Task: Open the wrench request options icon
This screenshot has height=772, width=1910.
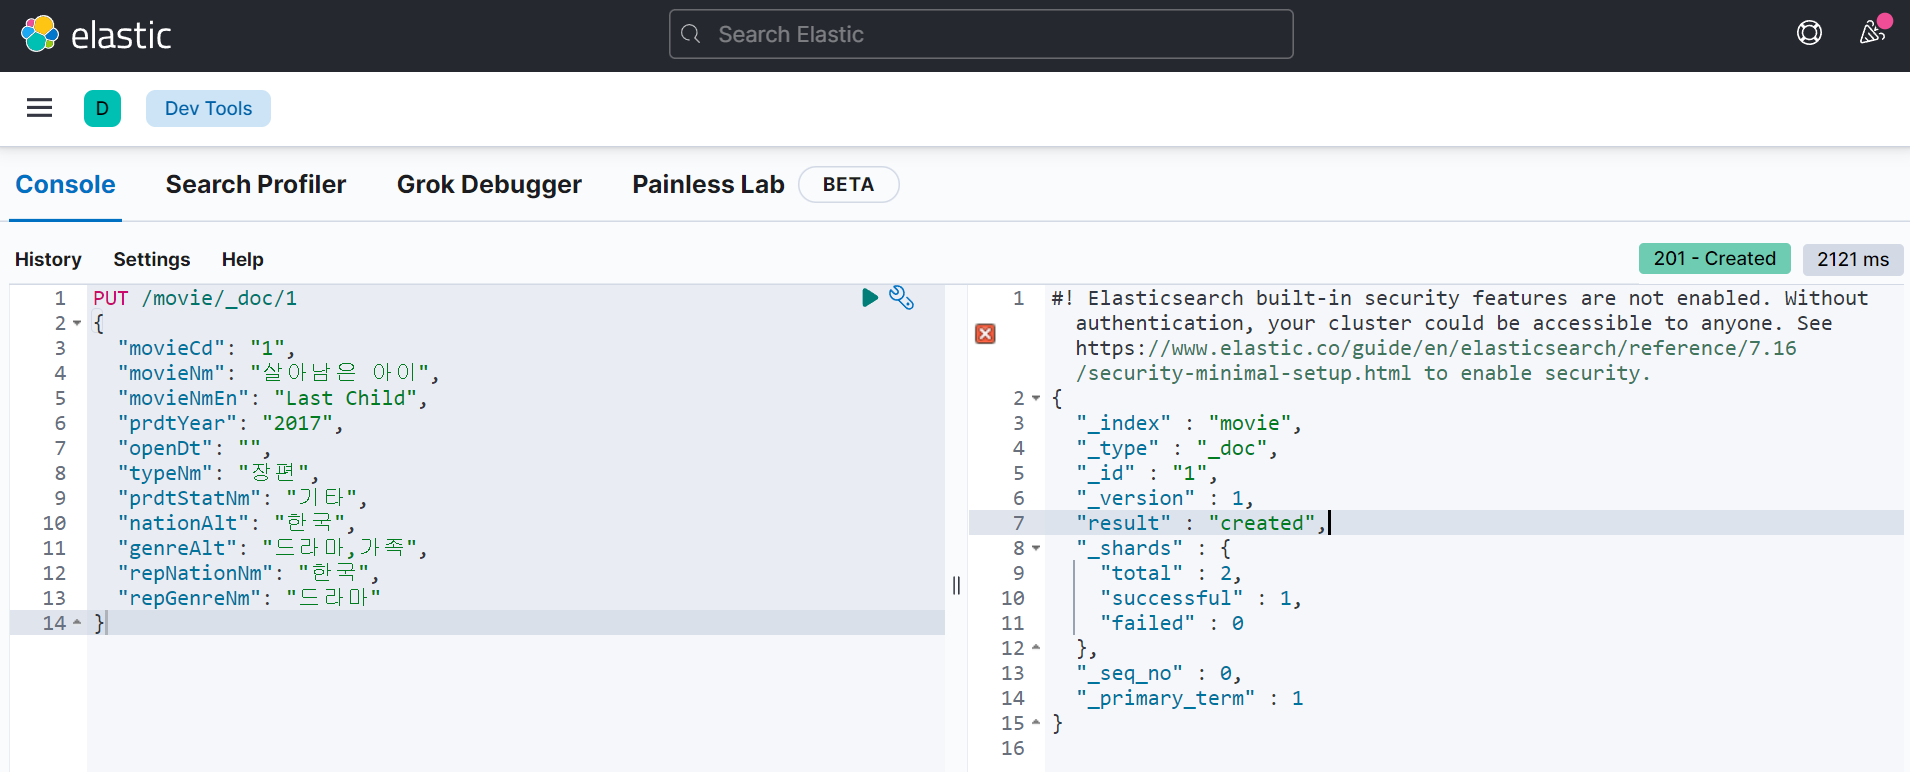Action: click(901, 297)
